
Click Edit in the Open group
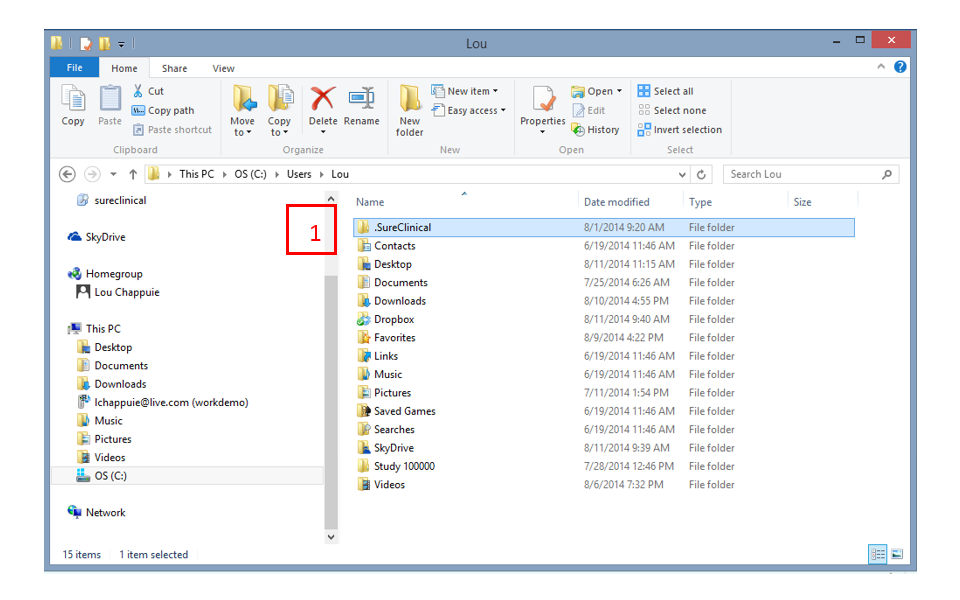coord(589,110)
